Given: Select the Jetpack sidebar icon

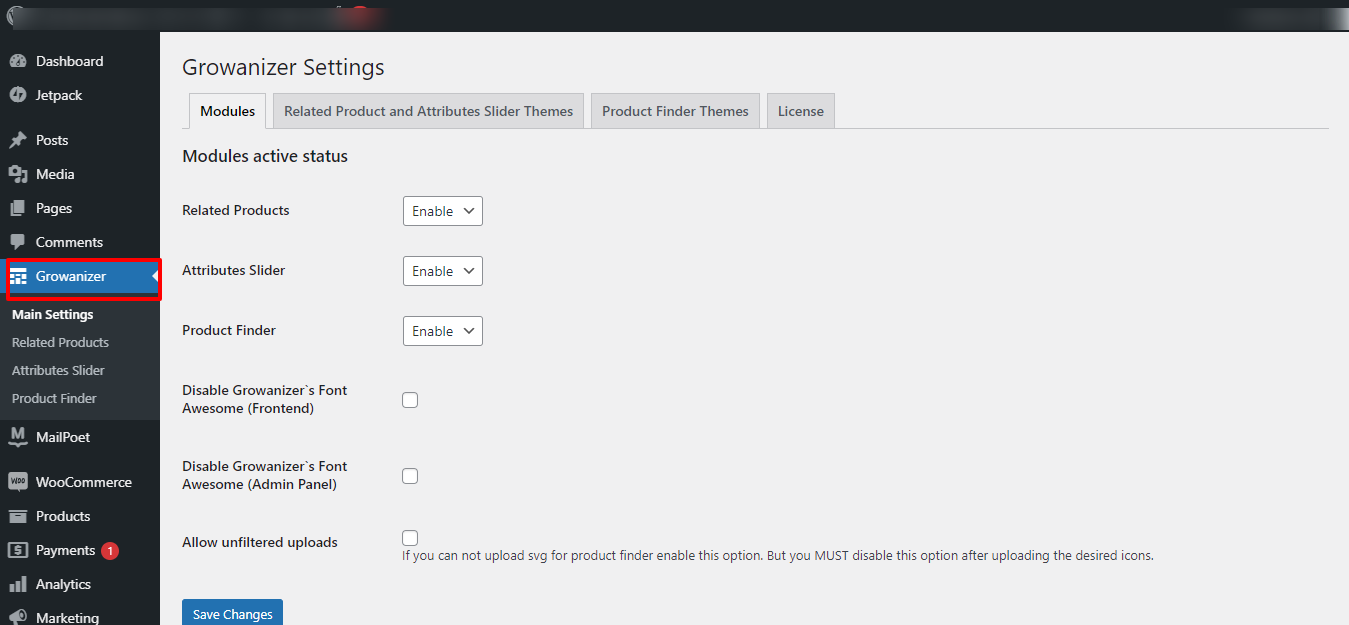Looking at the screenshot, I should (20, 95).
